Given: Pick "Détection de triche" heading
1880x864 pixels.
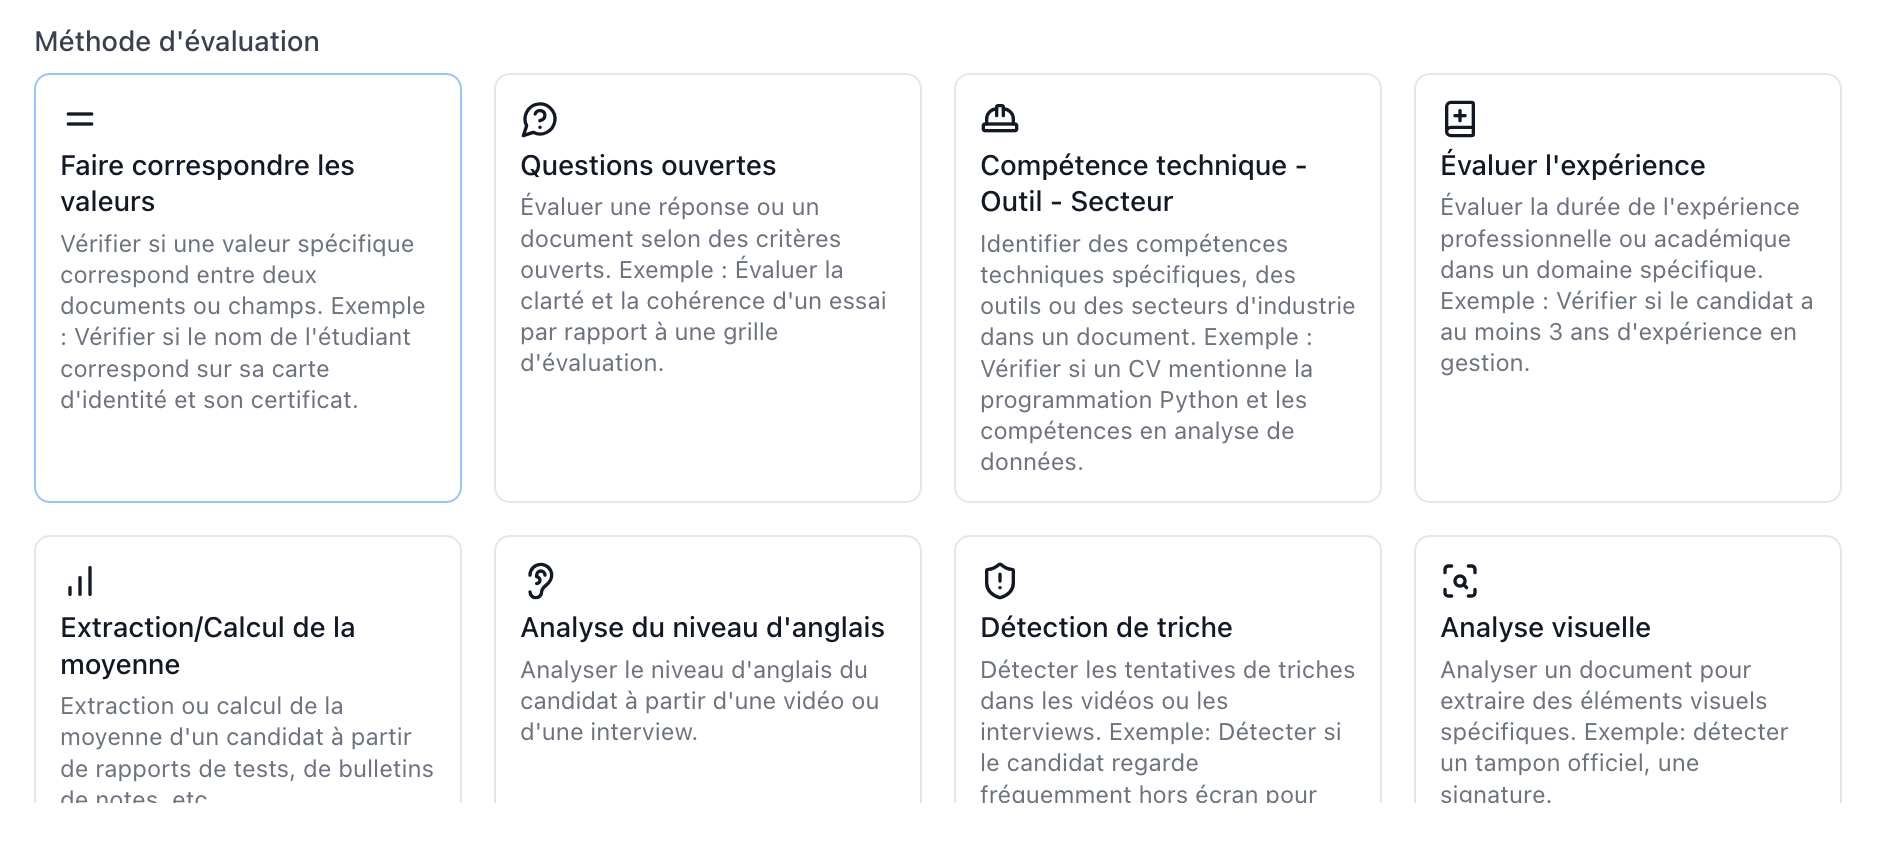Looking at the screenshot, I should (1106, 627).
